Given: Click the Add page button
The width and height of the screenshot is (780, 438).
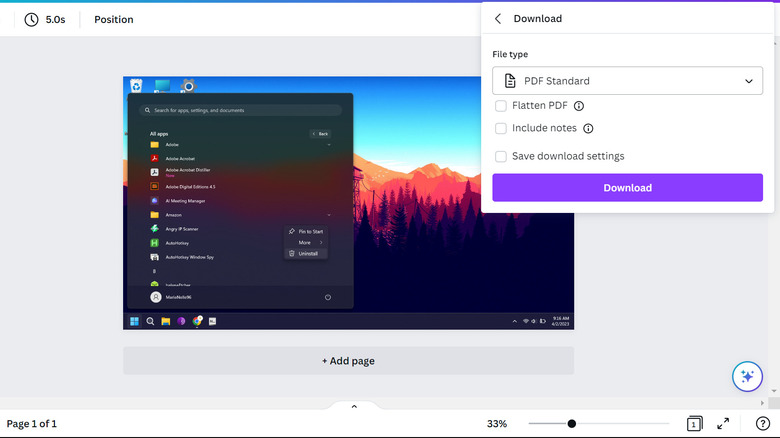Looking at the screenshot, I should (x=348, y=361).
